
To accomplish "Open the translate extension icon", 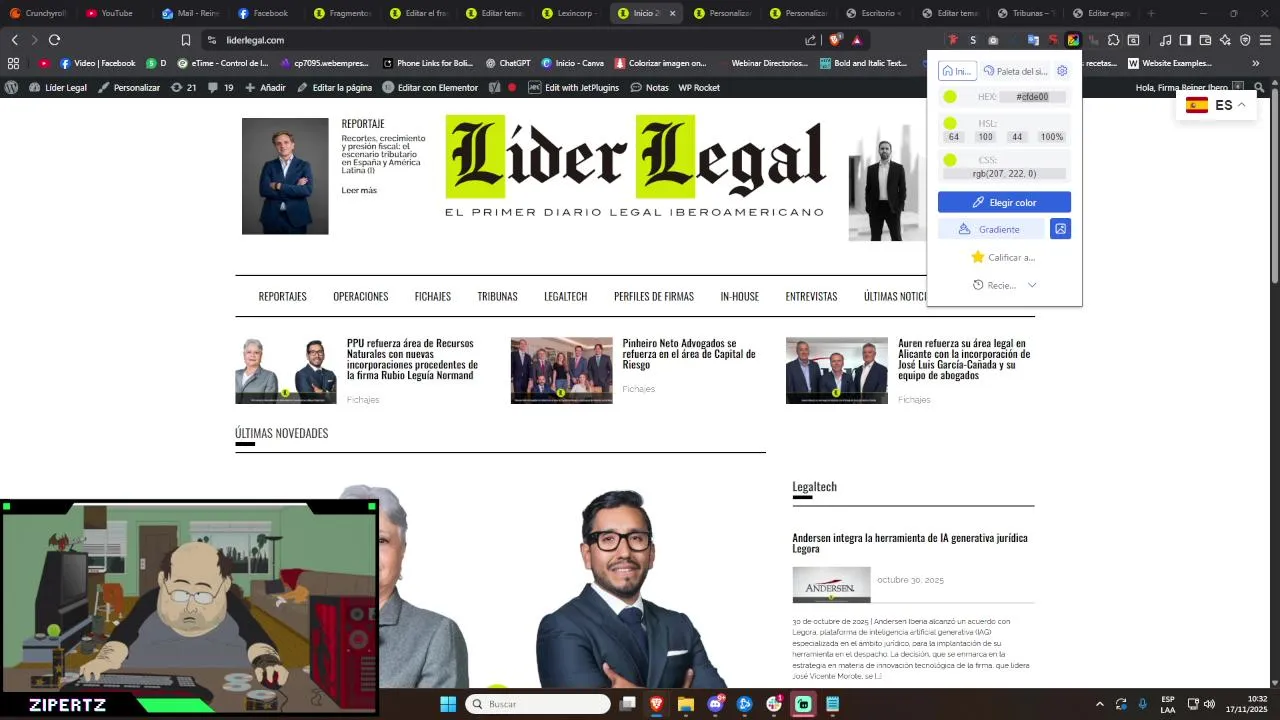I will pyautogui.click(x=1033, y=40).
